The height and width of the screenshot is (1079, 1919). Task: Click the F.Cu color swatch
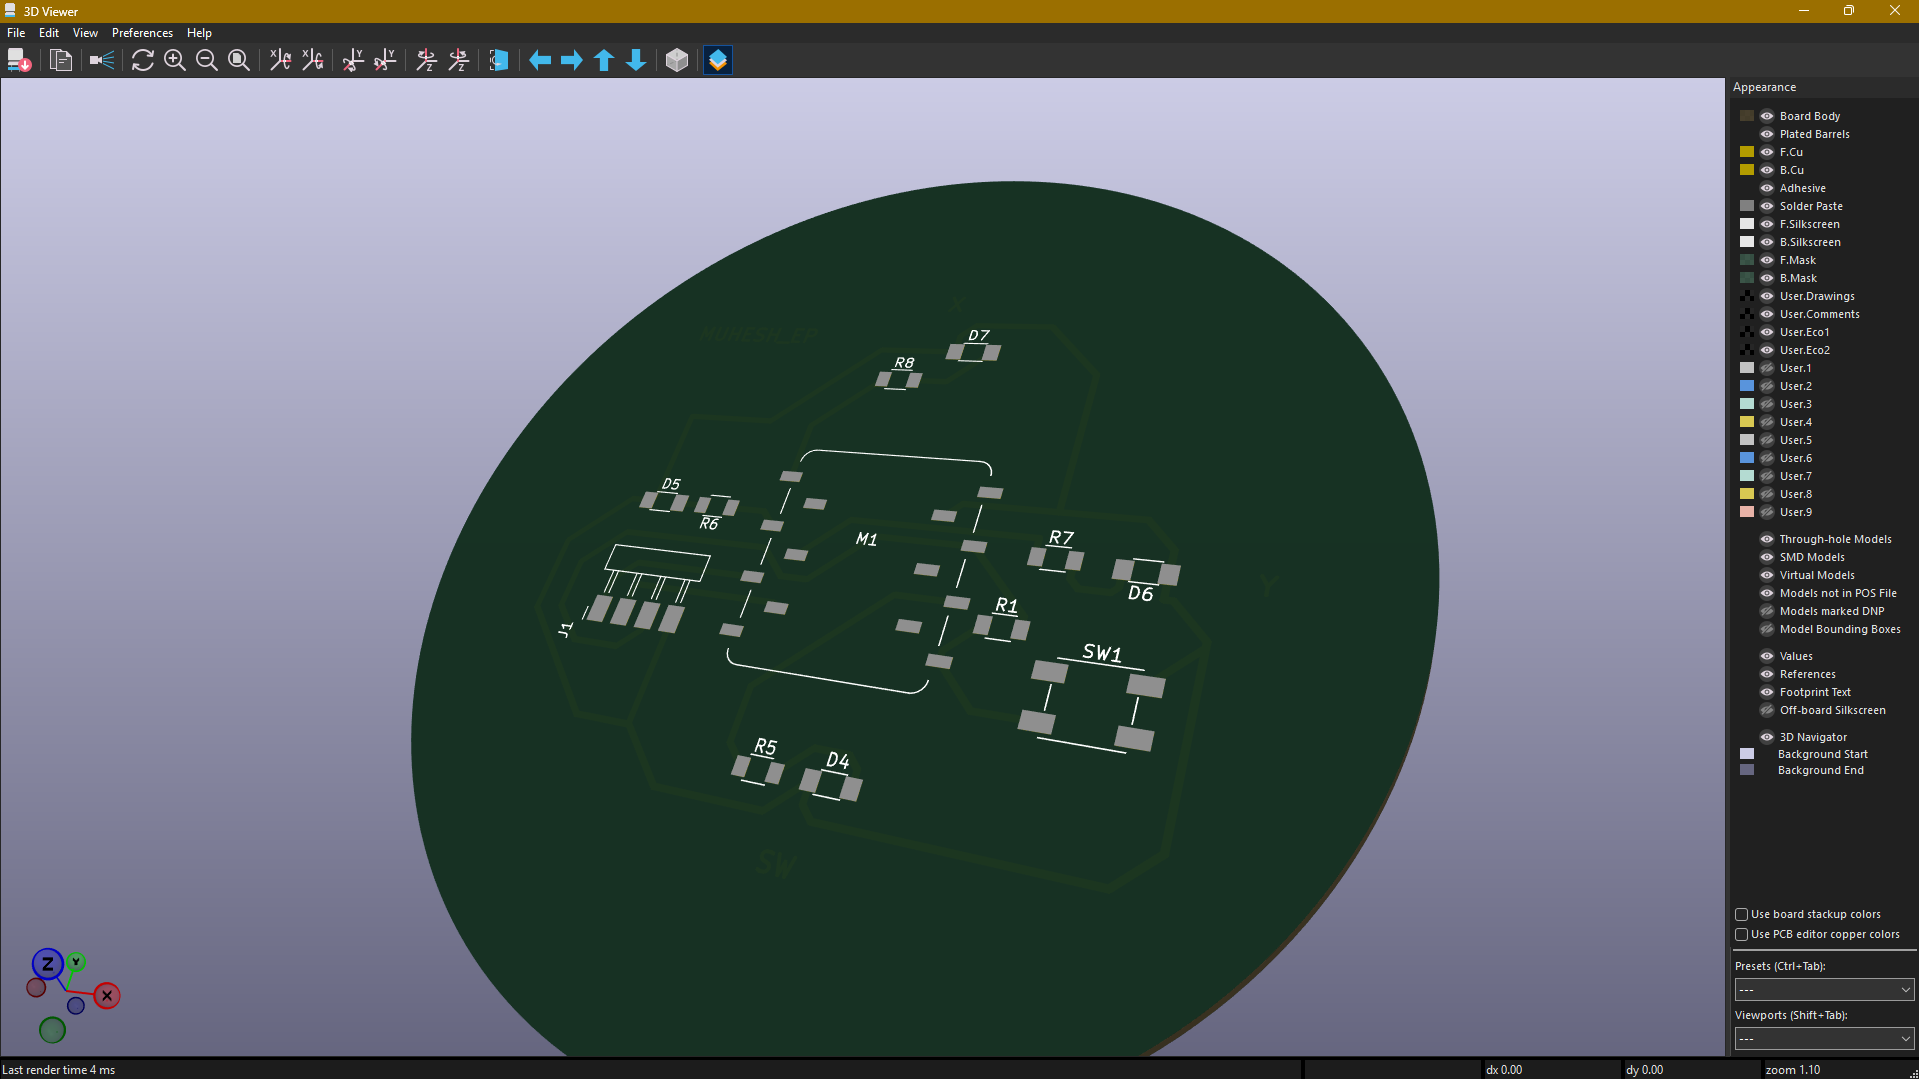tap(1747, 152)
